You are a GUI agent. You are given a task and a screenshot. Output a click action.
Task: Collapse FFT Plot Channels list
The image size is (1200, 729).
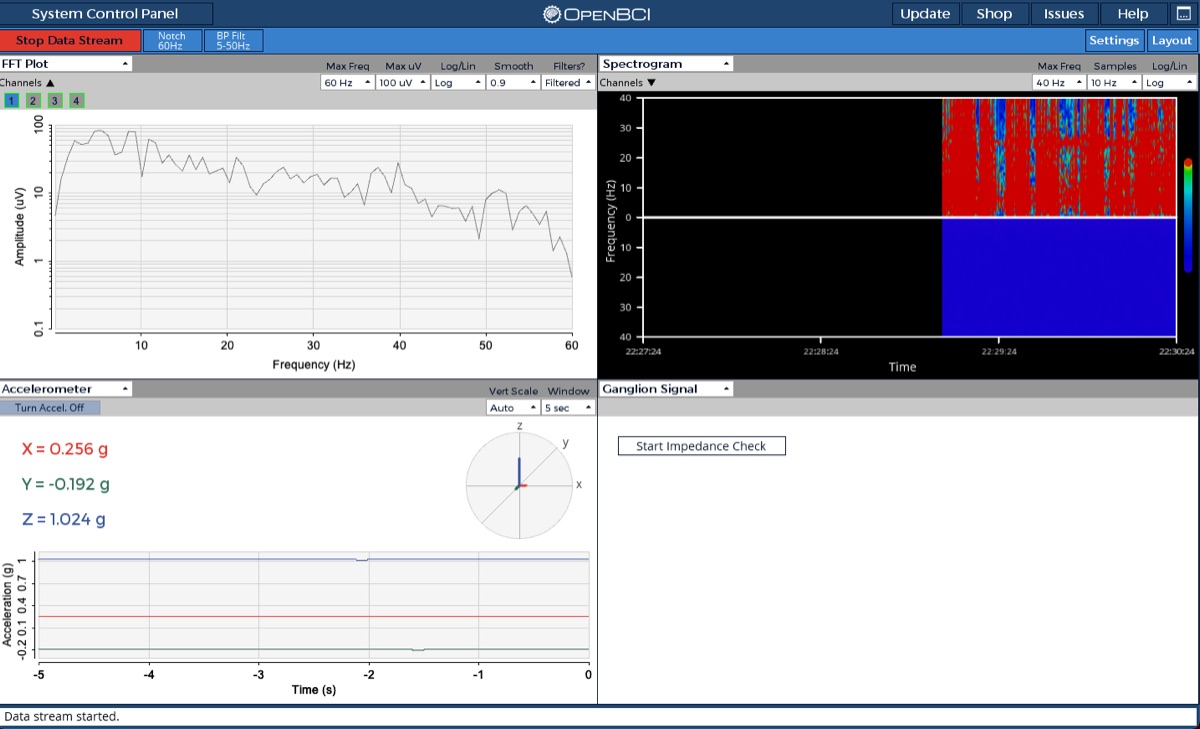27,83
